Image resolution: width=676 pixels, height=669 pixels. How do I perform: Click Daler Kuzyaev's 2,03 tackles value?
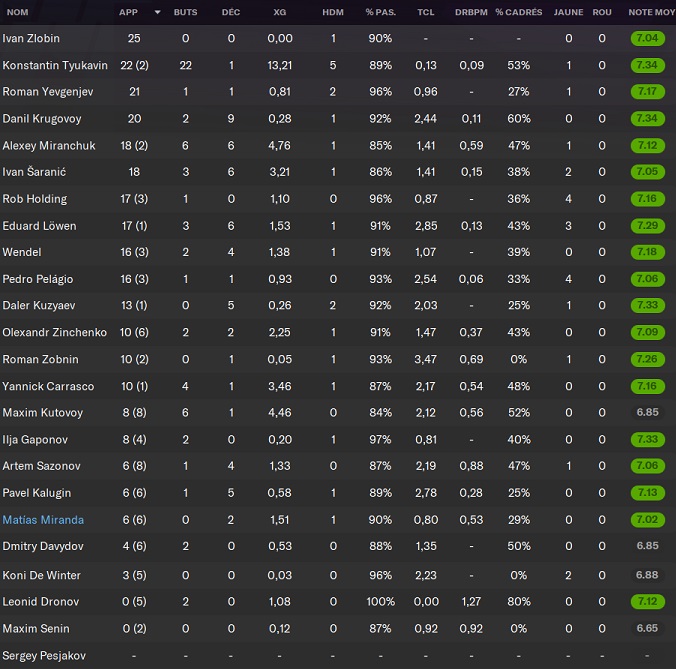426,306
